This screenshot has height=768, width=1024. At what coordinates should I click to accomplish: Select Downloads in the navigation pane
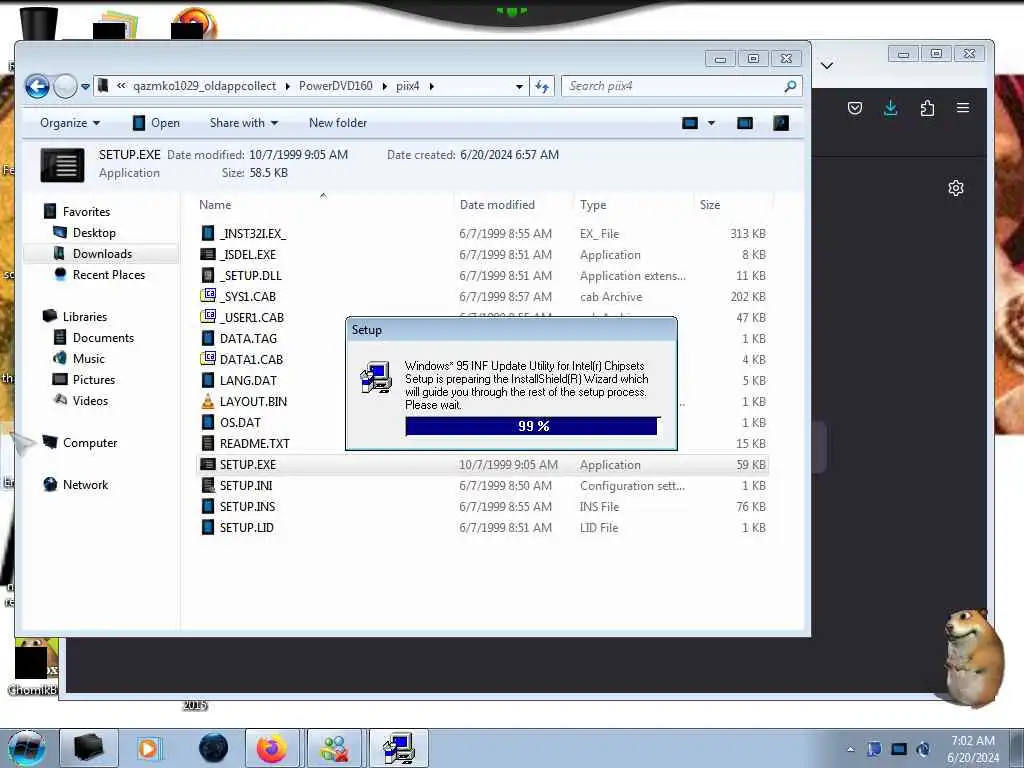click(x=102, y=253)
